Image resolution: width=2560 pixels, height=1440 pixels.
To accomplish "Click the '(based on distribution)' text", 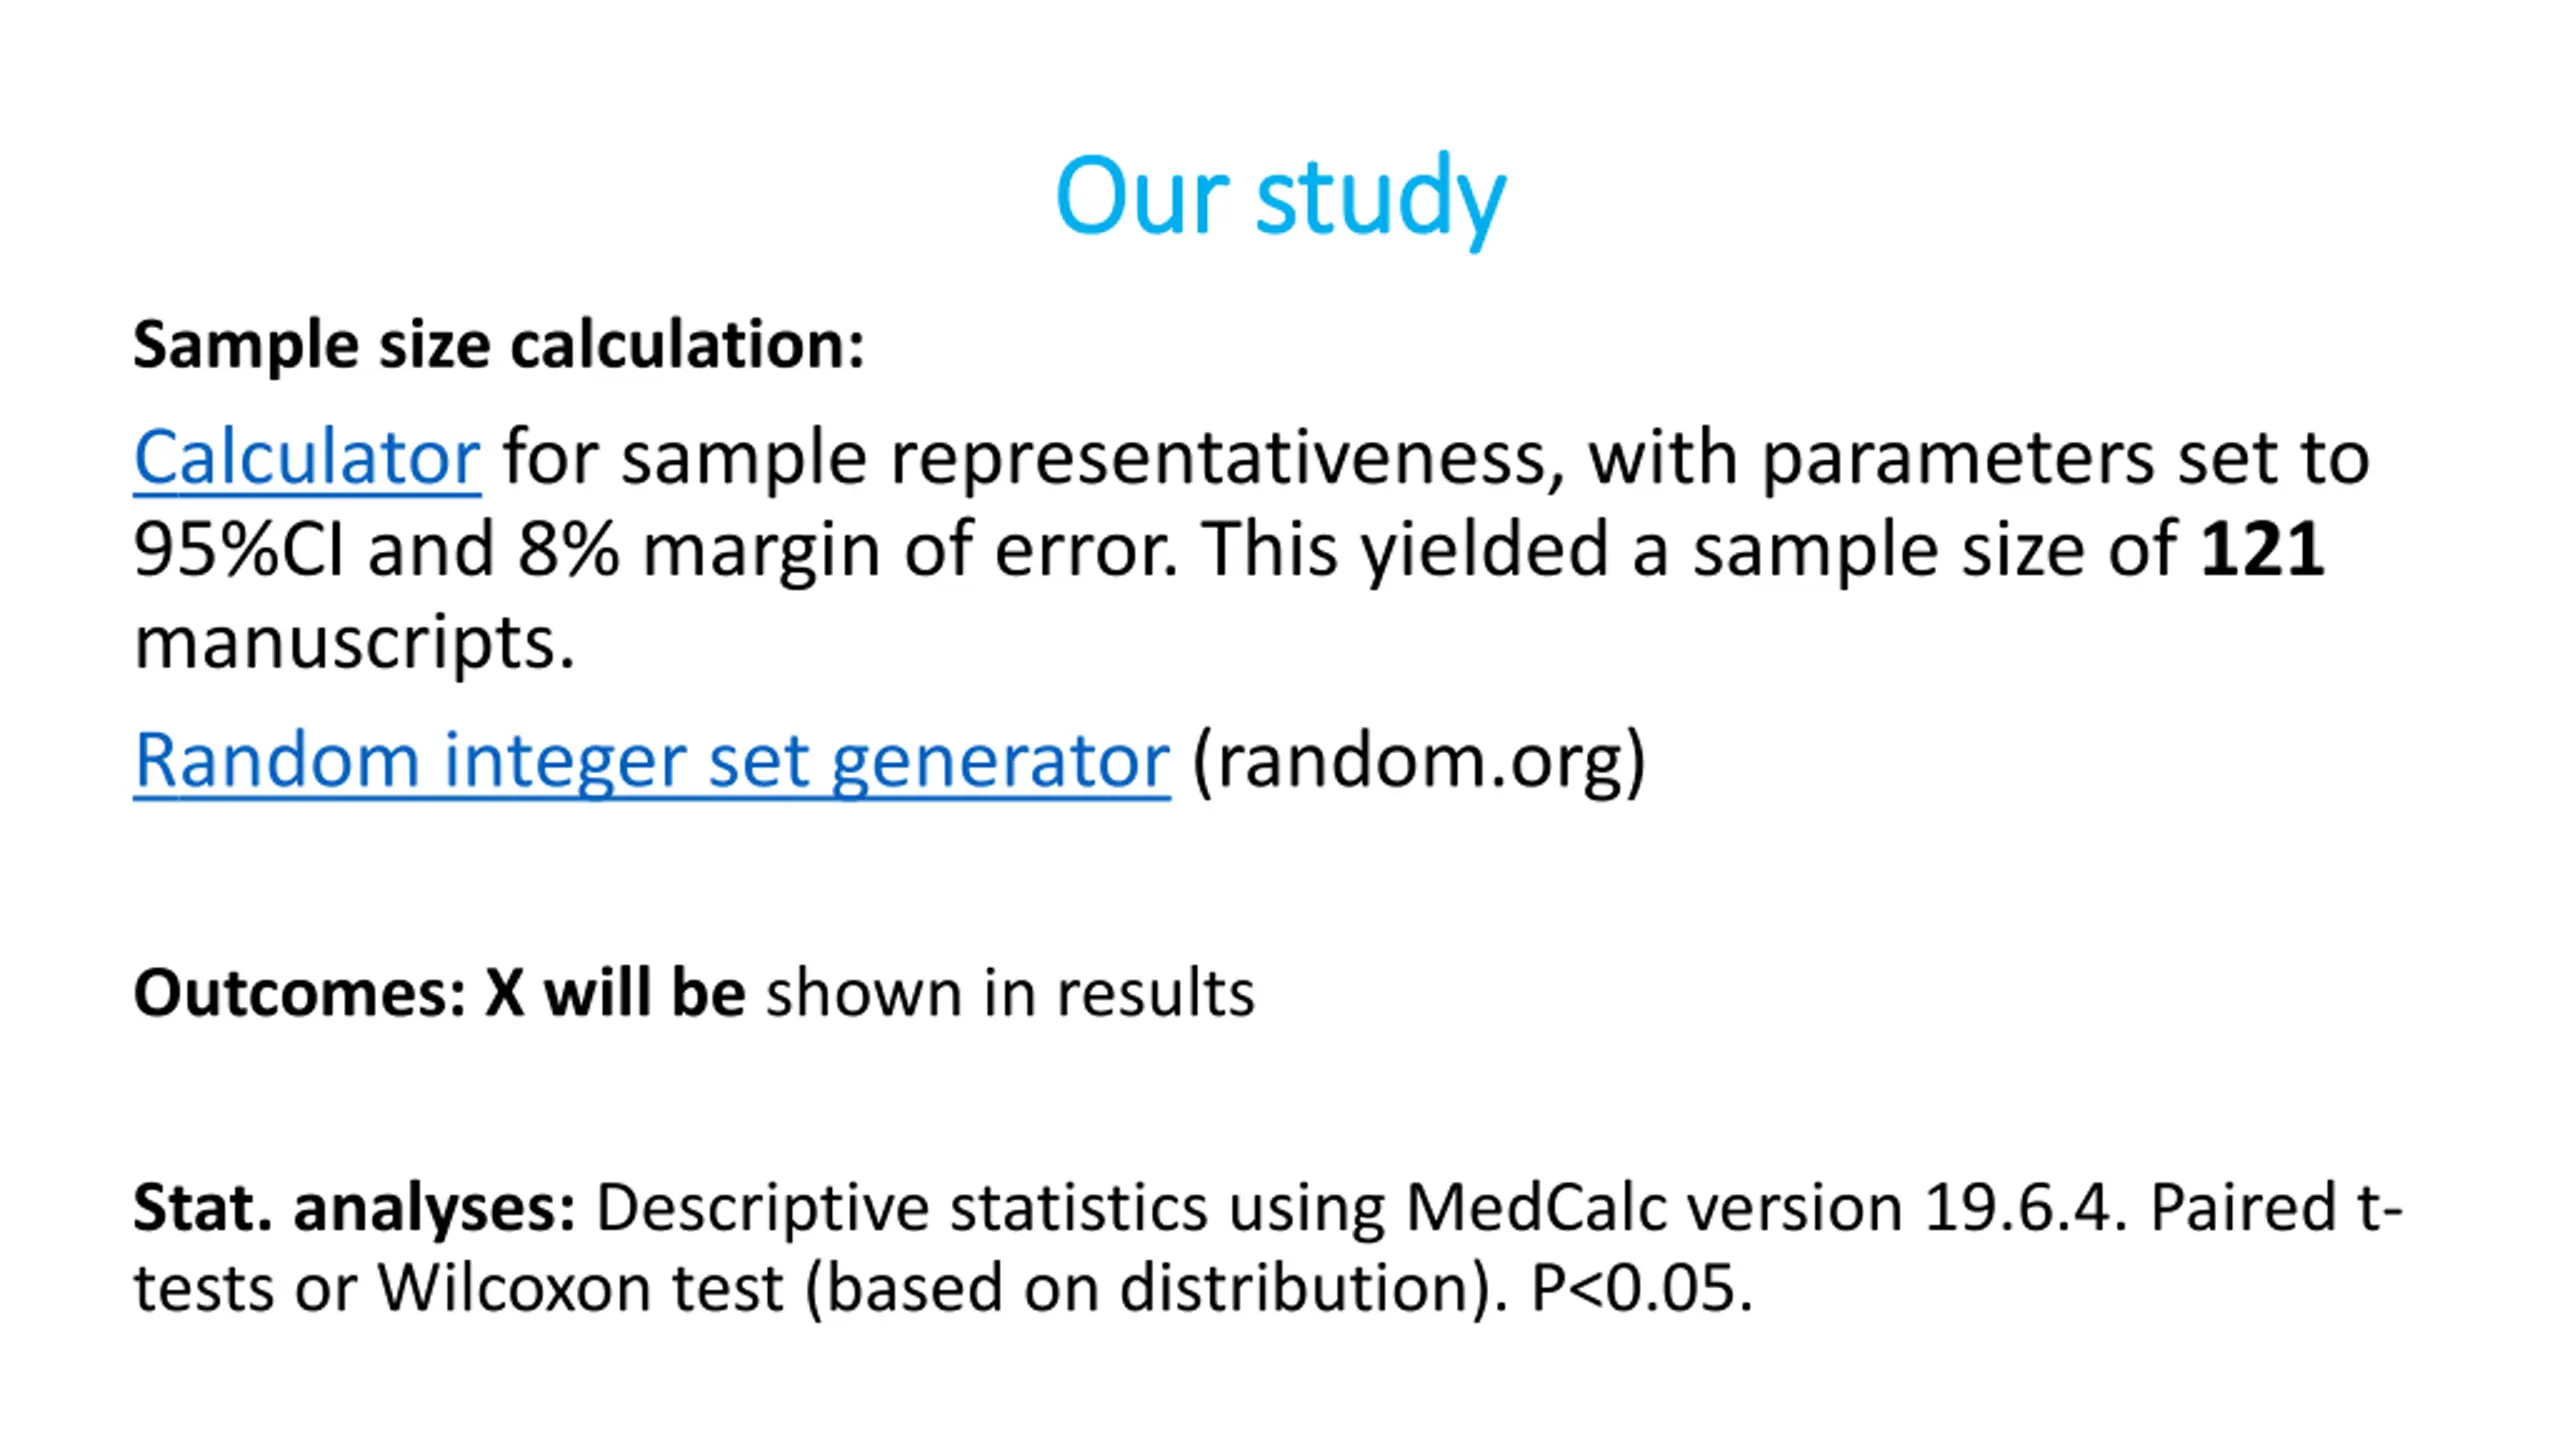I will click(1149, 1288).
